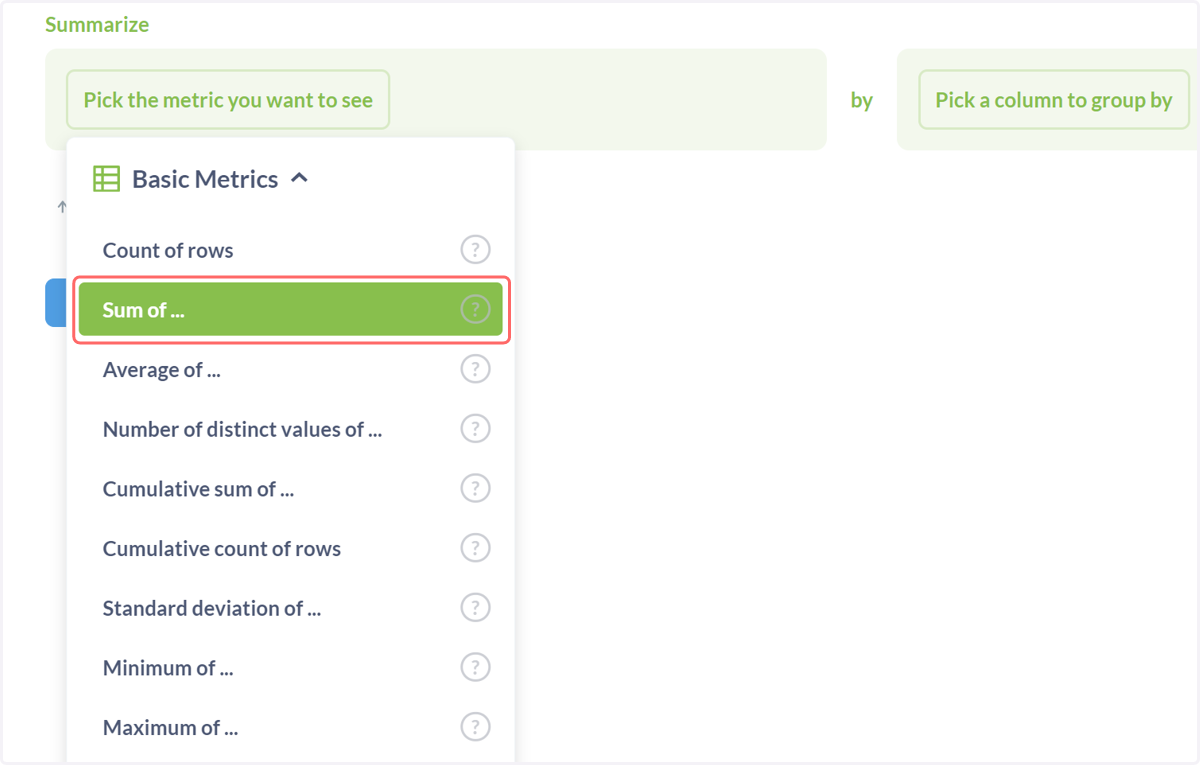Click help icon beside Cumulative sum of
Screen dimensions: 1200x765
pos(475,489)
